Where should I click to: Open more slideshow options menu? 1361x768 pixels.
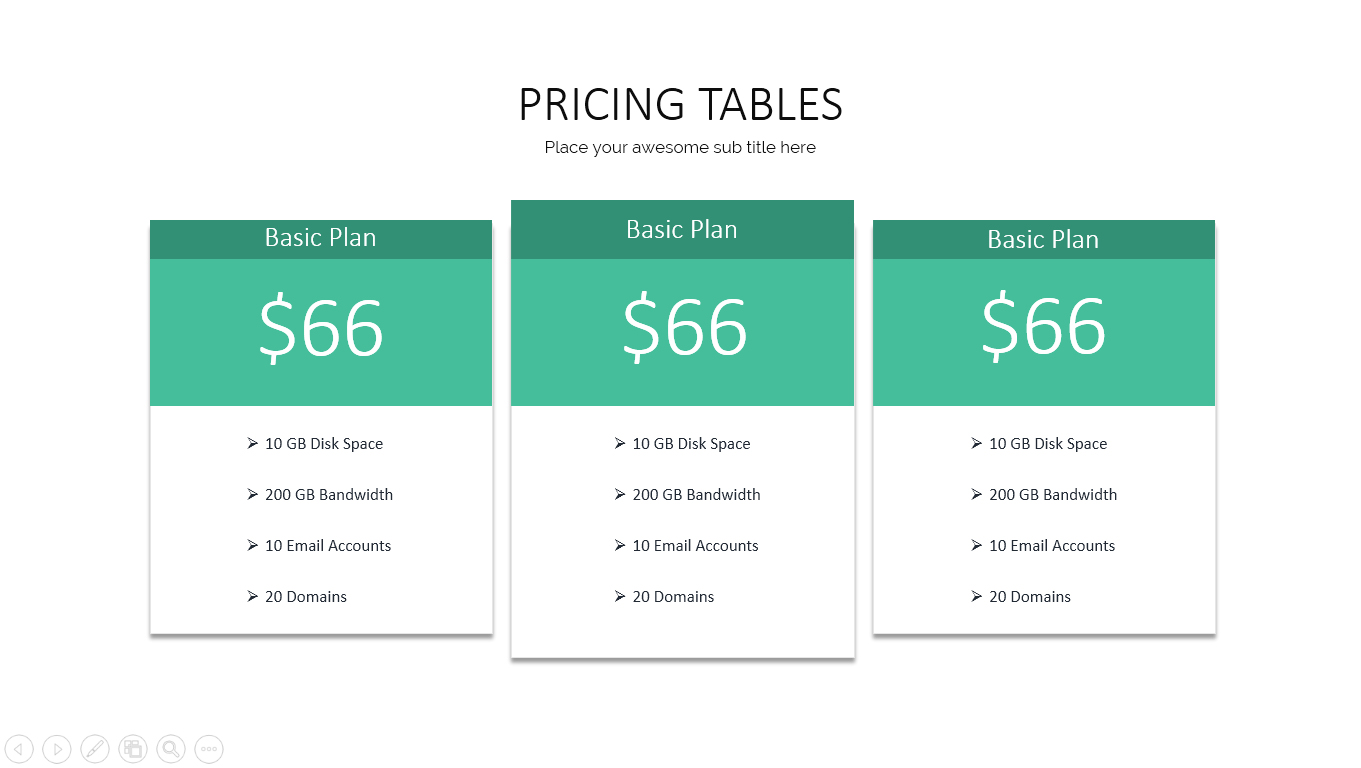tap(209, 748)
